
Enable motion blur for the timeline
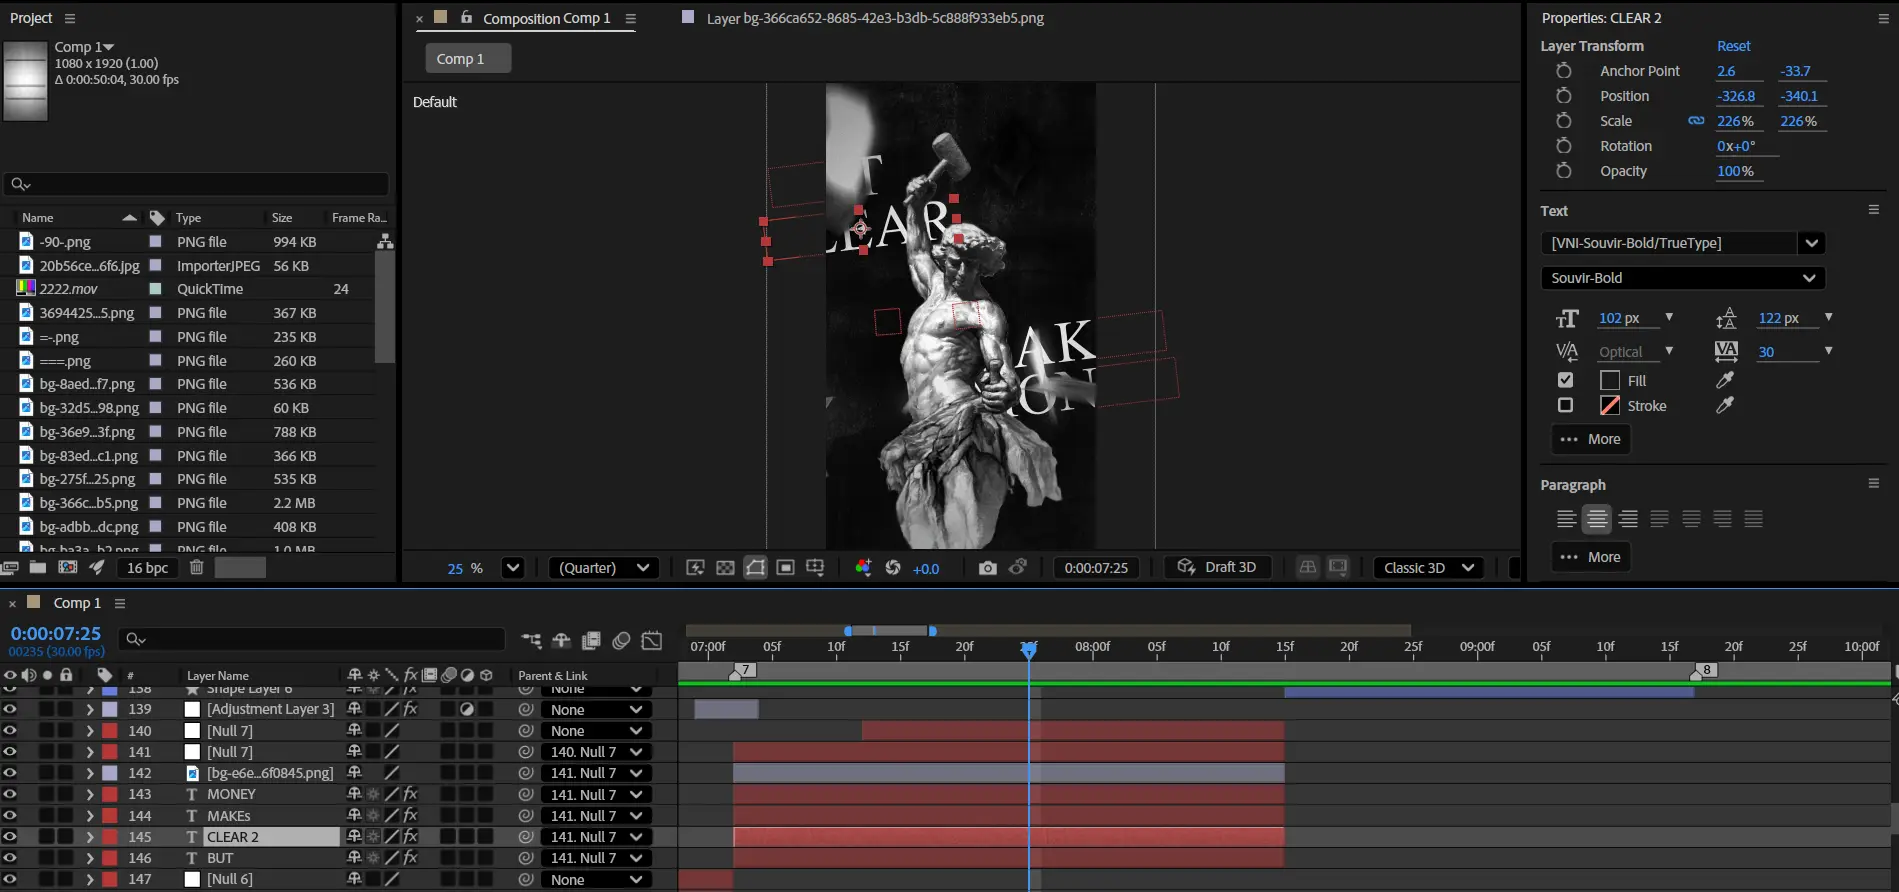pos(621,640)
